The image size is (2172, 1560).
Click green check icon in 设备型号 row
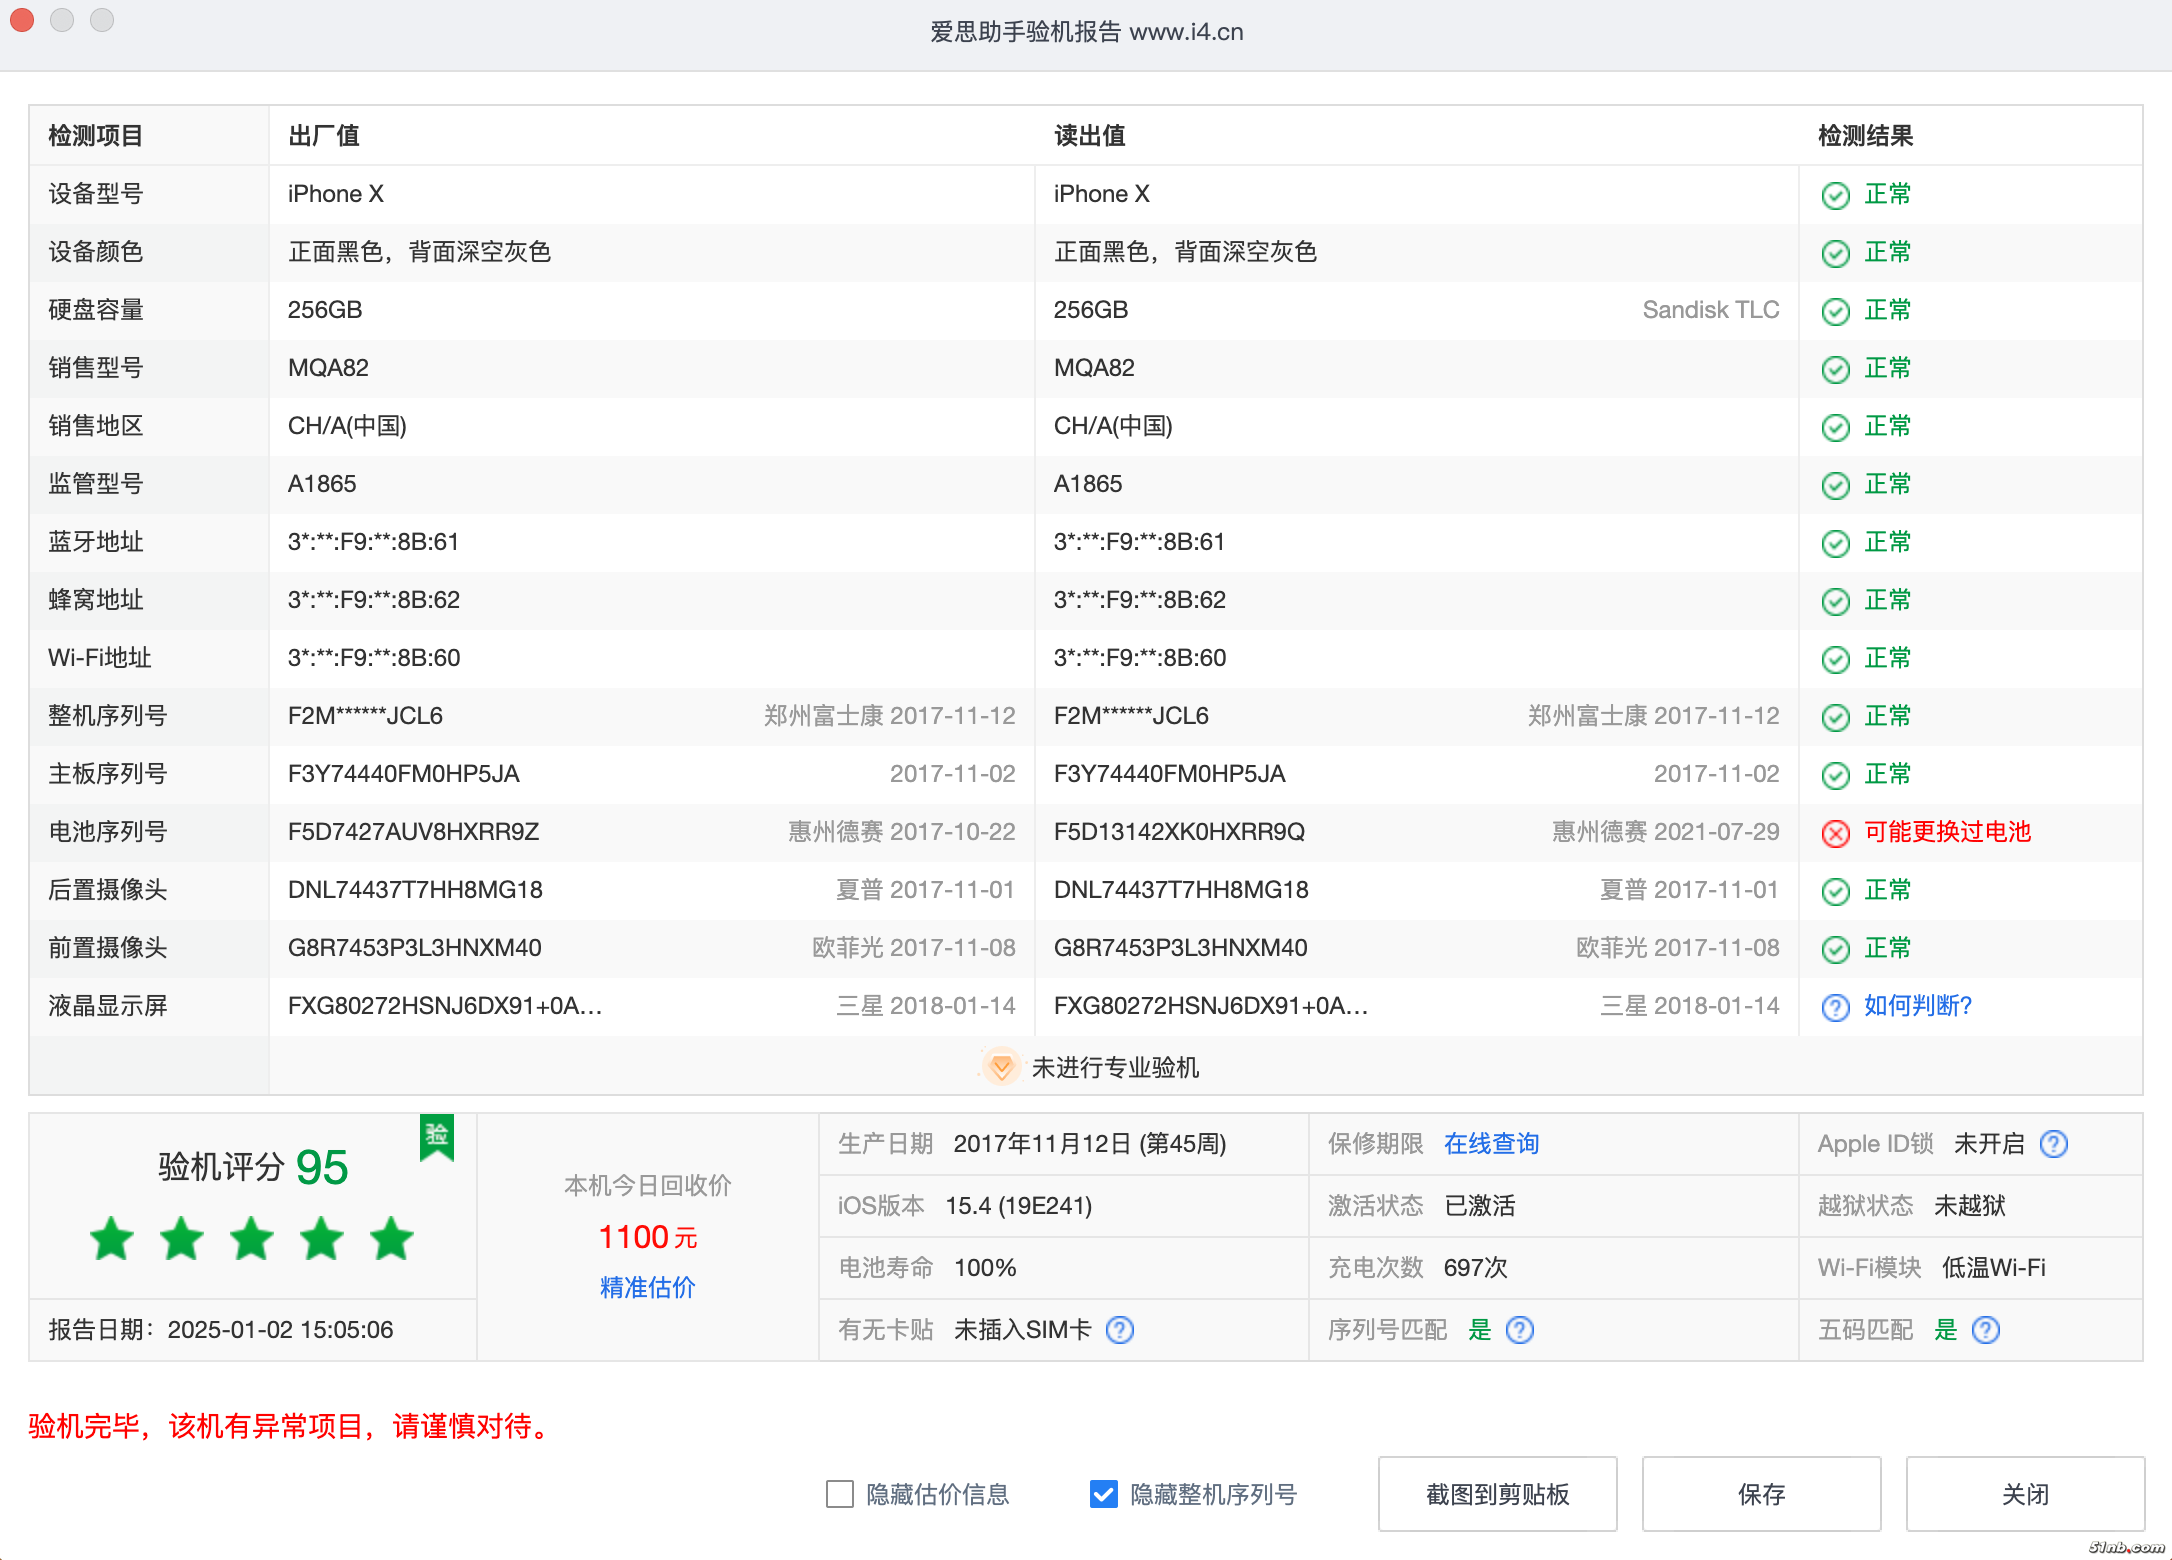(1835, 195)
